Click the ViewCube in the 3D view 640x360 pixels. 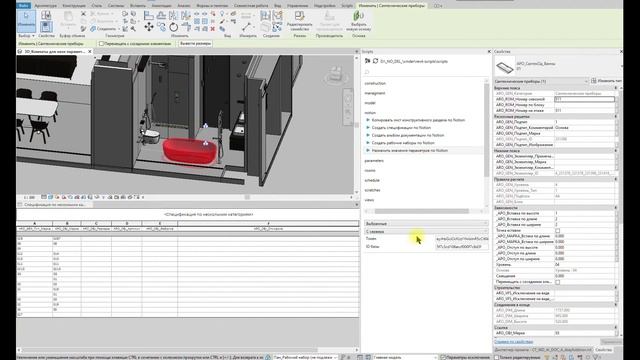click(x=336, y=75)
